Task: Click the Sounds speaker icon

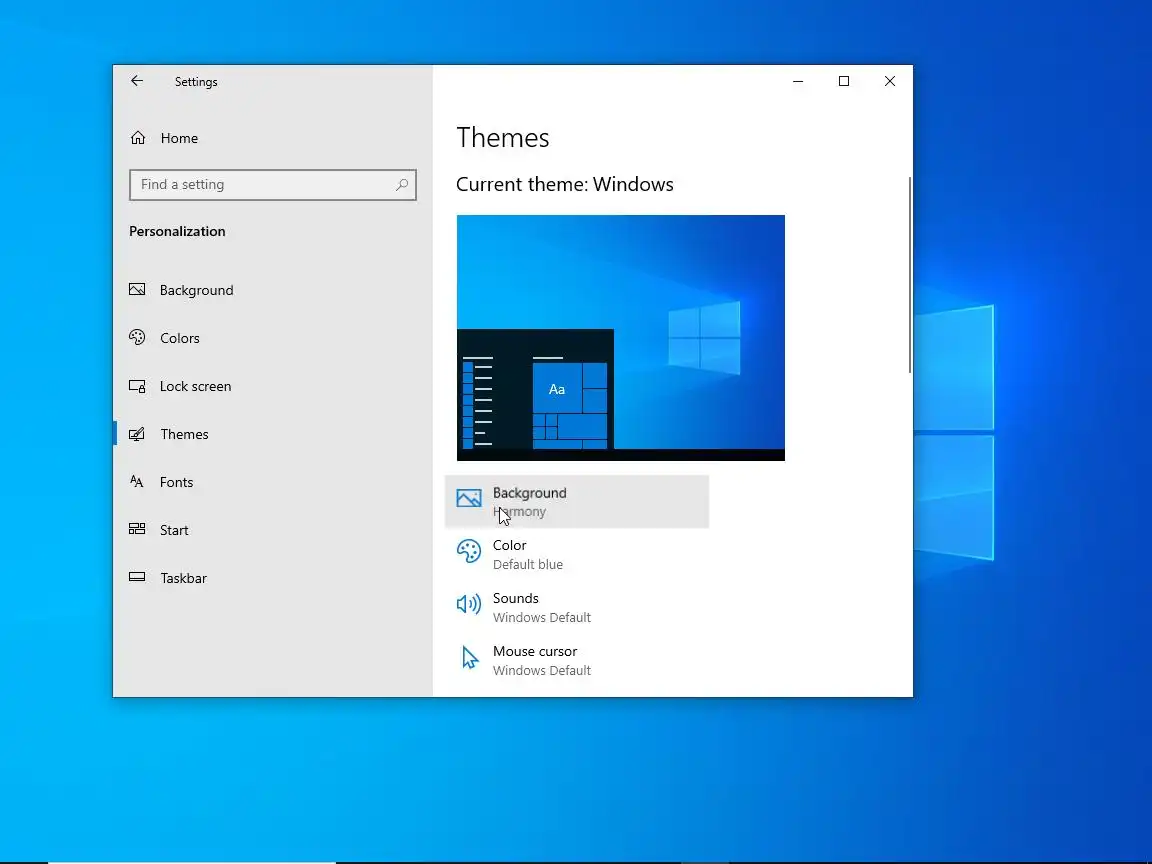Action: click(x=469, y=604)
